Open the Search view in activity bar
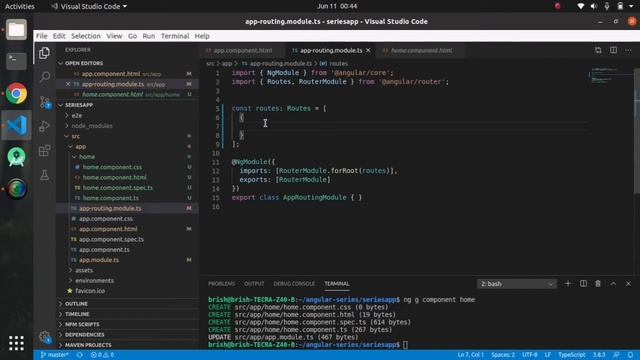640x360 pixels. (x=44, y=77)
